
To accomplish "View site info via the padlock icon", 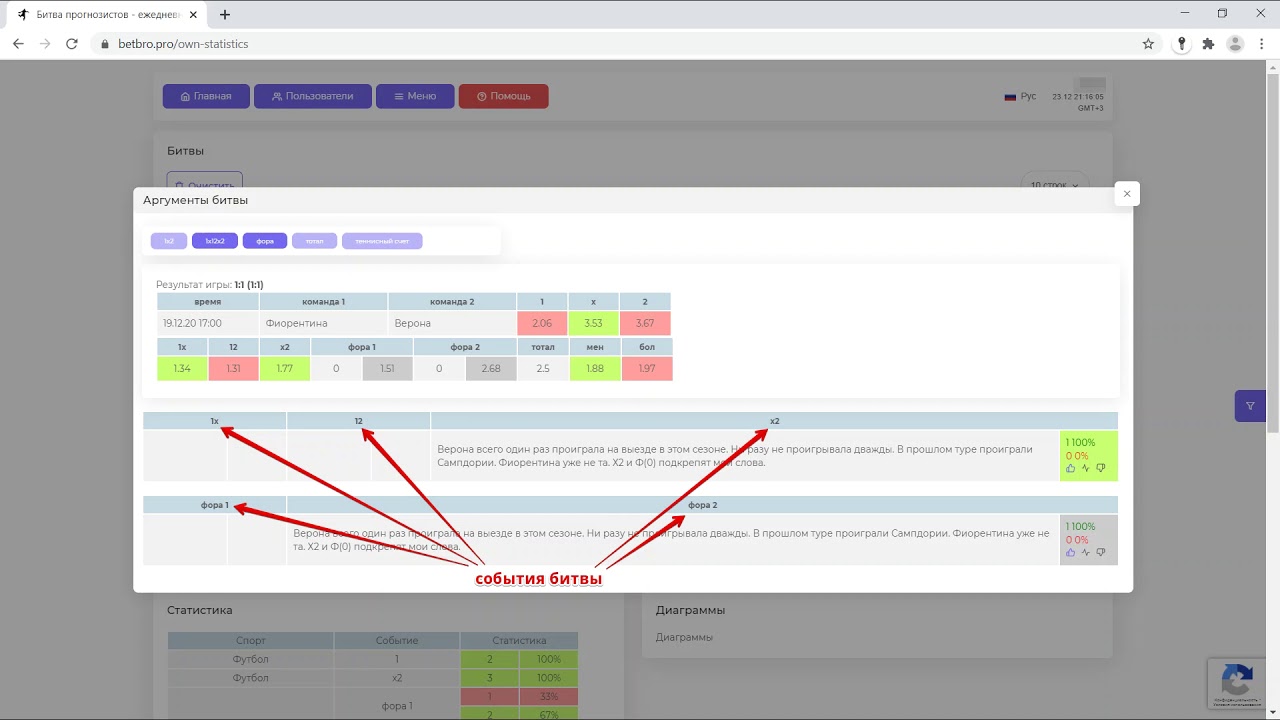I will [x=105, y=44].
